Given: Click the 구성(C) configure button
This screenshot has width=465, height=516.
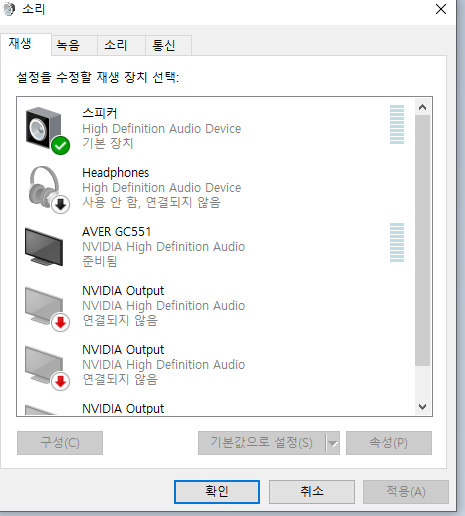Looking at the screenshot, I should click(60, 443).
